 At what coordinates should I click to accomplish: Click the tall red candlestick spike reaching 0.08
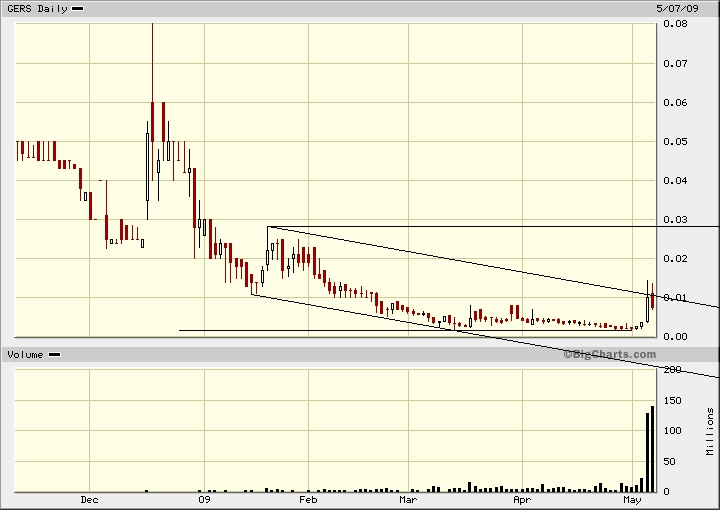(152, 102)
